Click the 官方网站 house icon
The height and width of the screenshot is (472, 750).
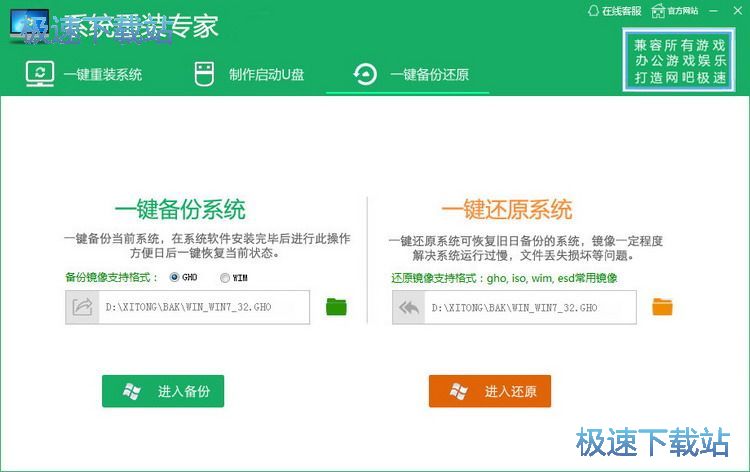658,11
